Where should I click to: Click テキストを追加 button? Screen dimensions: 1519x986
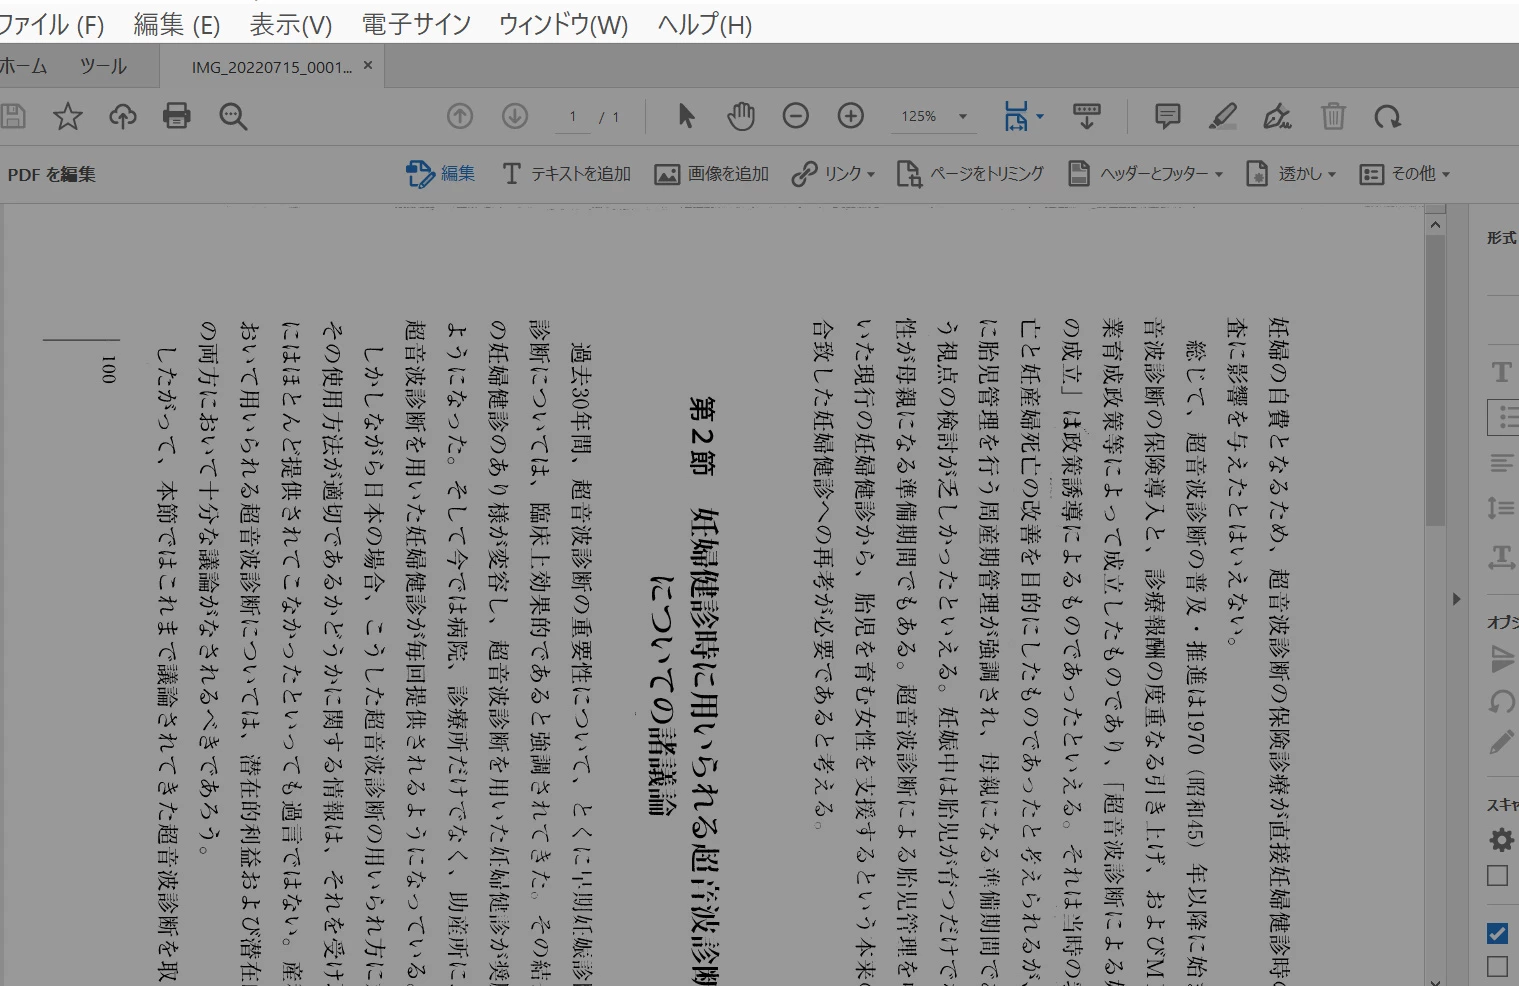click(x=566, y=174)
